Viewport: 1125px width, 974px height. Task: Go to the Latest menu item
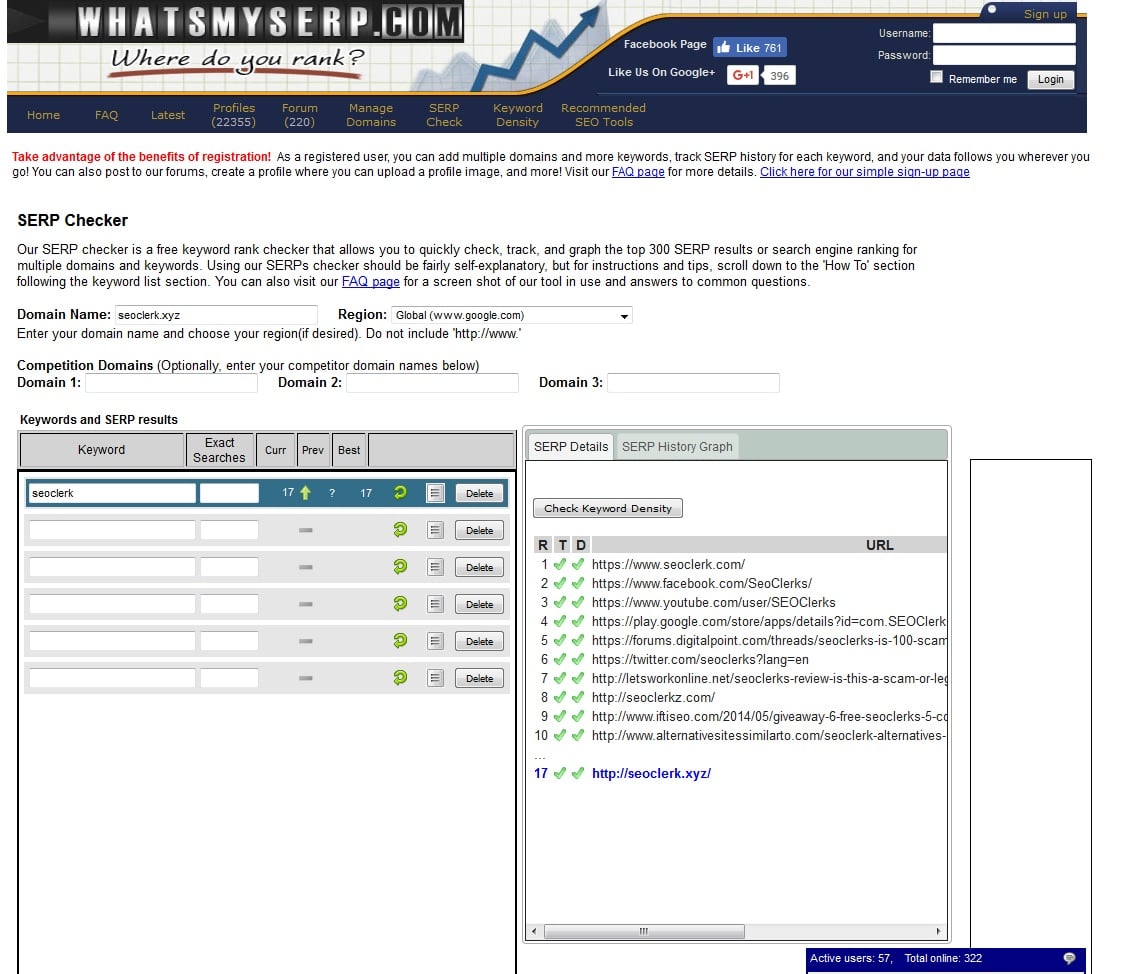[168, 115]
